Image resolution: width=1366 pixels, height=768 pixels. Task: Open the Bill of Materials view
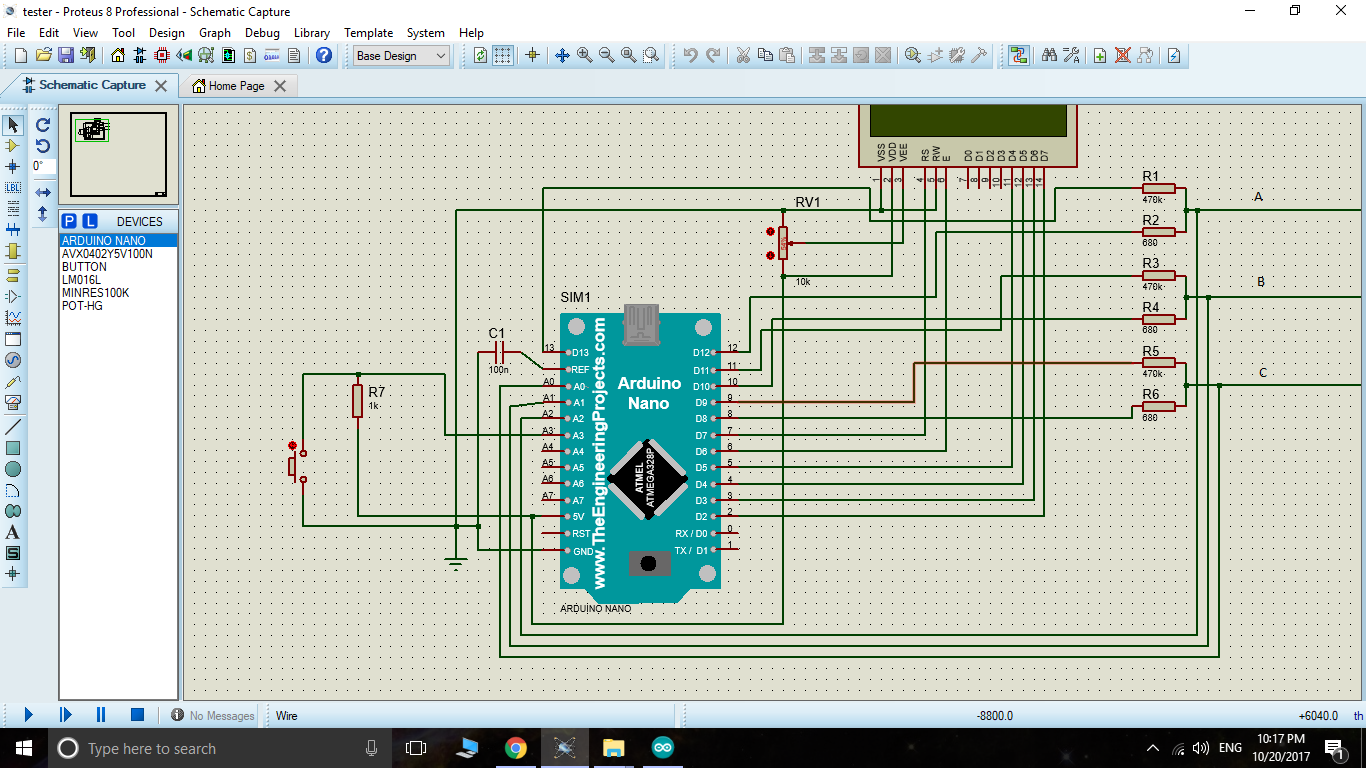(252, 55)
